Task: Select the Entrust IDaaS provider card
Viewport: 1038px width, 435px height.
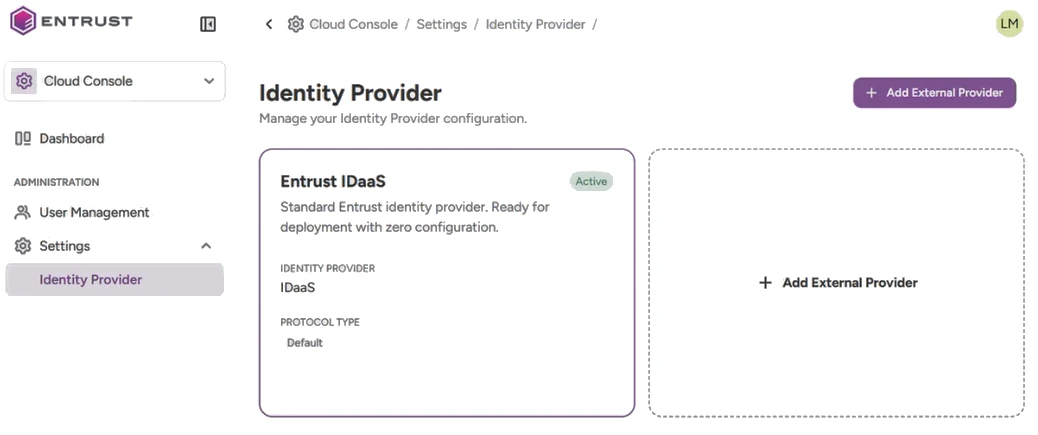Action: point(447,283)
